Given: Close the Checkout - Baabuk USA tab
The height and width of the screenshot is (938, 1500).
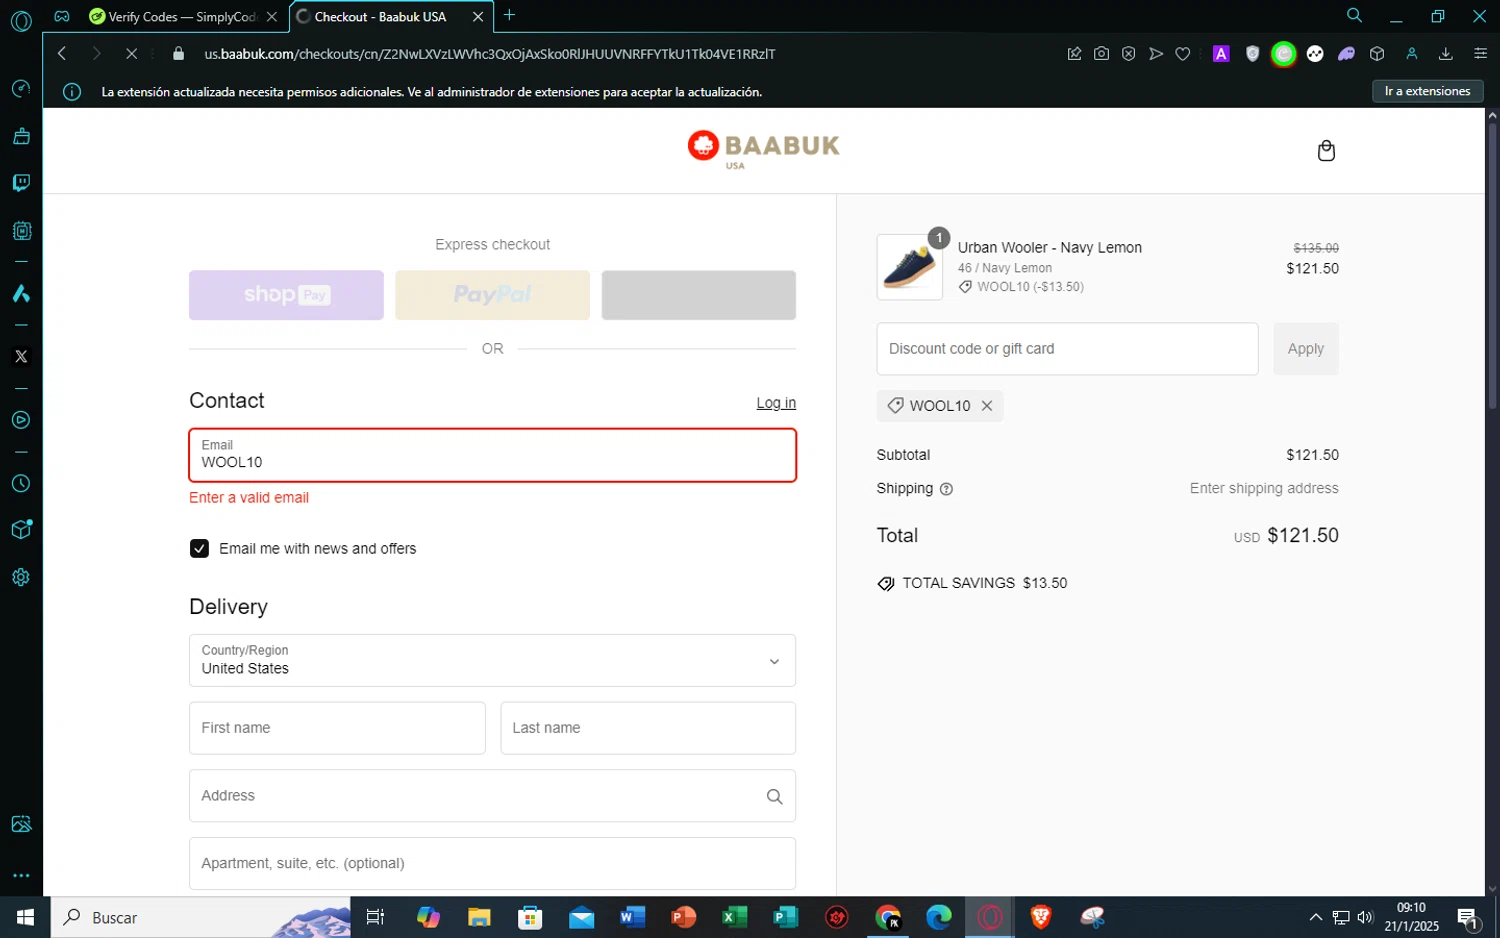Looking at the screenshot, I should (478, 17).
